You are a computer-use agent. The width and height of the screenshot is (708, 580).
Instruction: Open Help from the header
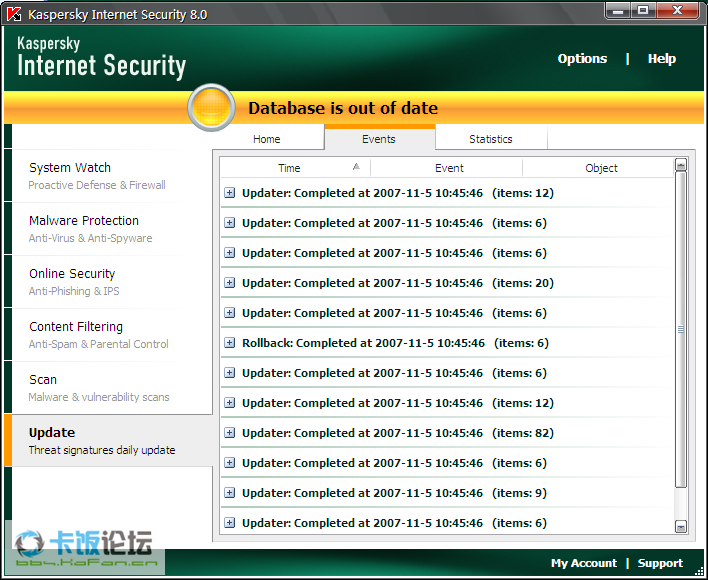coord(662,59)
